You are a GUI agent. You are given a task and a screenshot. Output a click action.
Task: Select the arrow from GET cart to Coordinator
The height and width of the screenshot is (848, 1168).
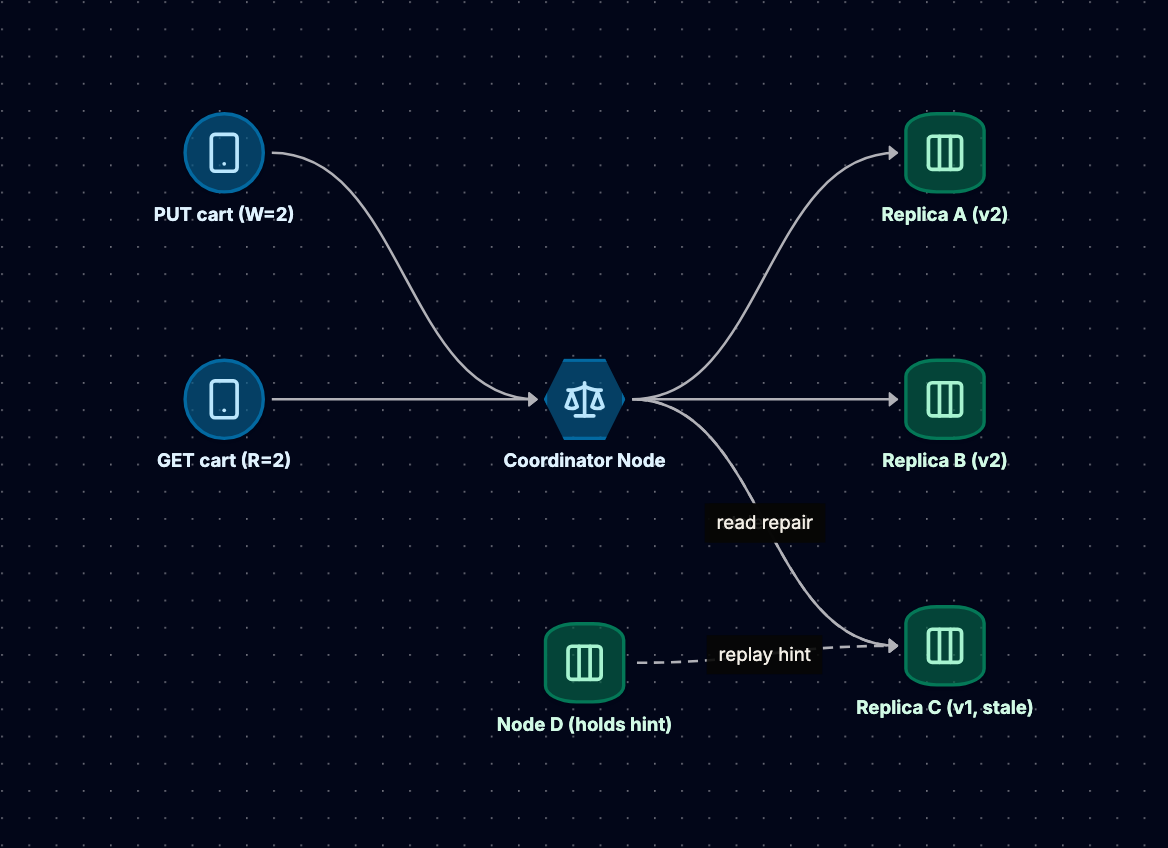pyautogui.click(x=404, y=399)
